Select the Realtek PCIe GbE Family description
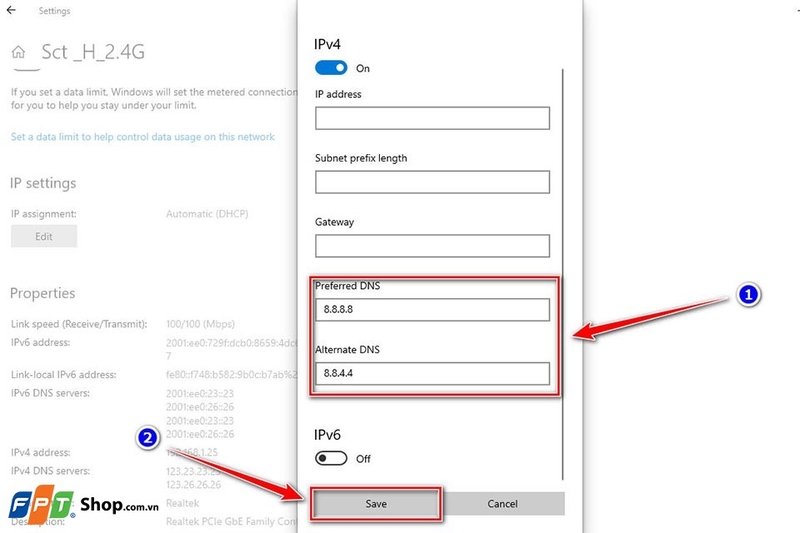 (x=231, y=521)
